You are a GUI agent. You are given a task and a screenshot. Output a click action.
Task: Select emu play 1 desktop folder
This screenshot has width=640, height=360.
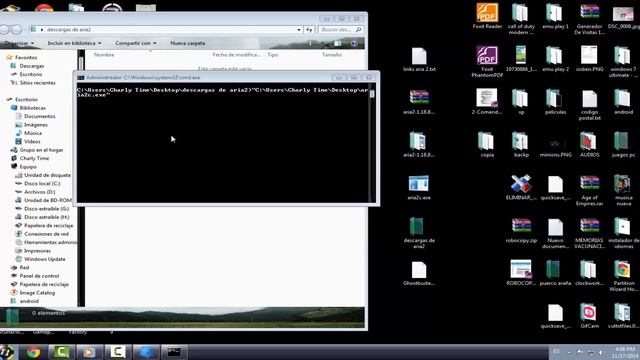pyautogui.click(x=555, y=16)
